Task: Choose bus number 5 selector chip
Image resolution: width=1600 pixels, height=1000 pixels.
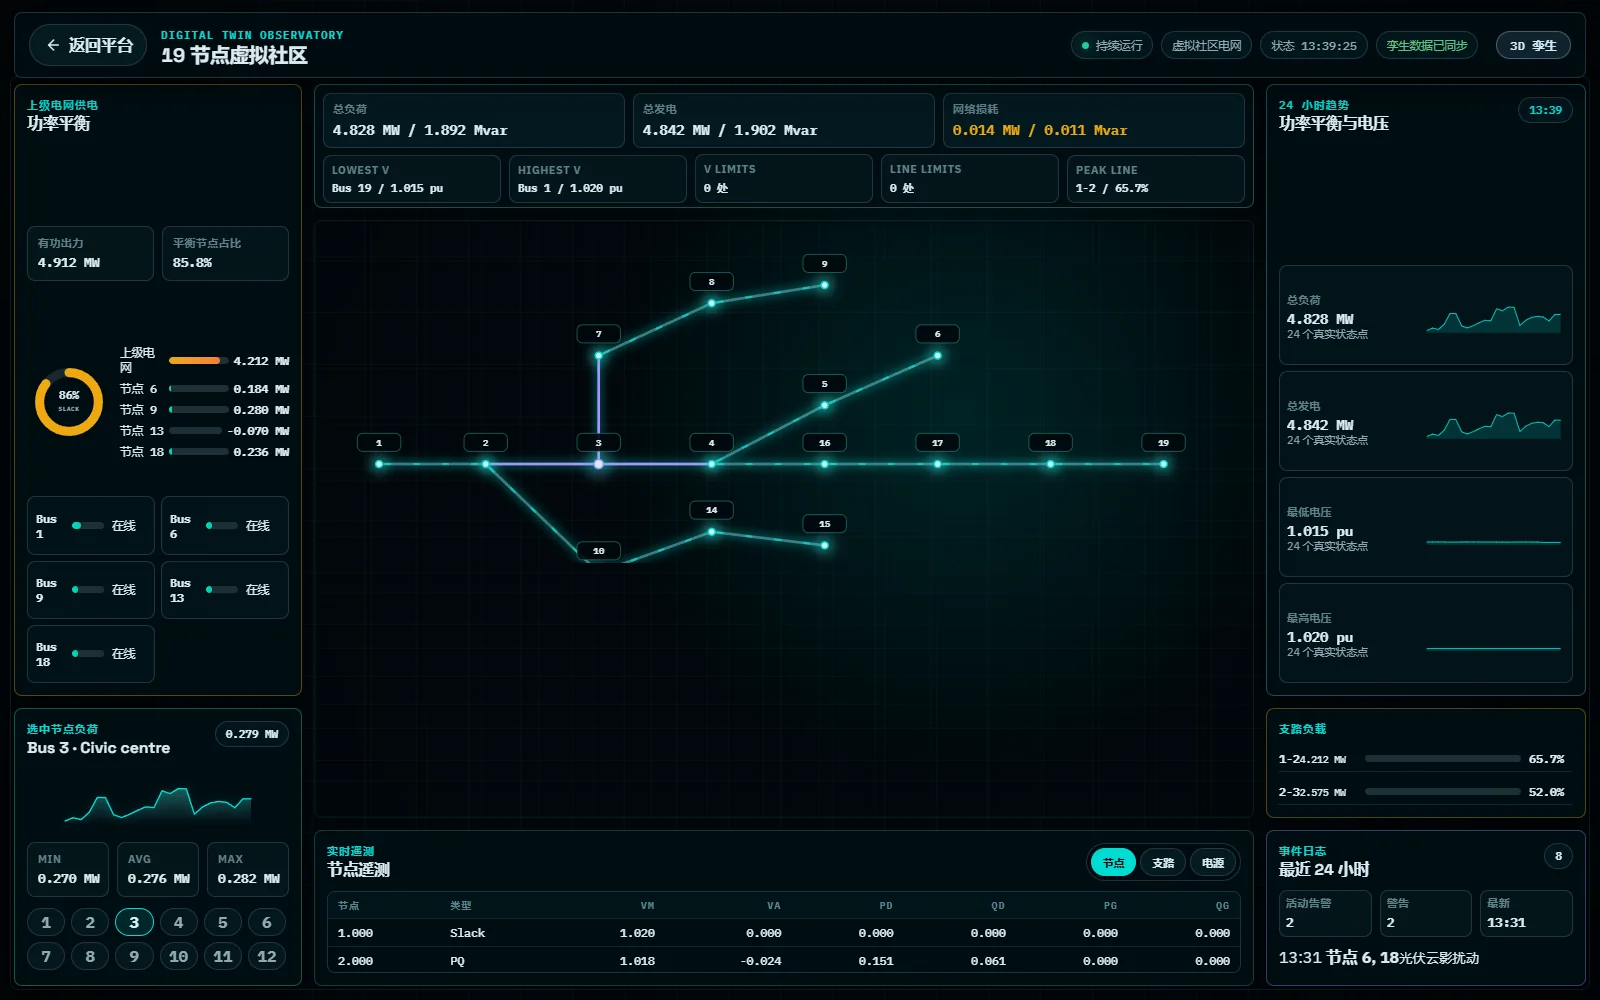Action: coord(222,922)
